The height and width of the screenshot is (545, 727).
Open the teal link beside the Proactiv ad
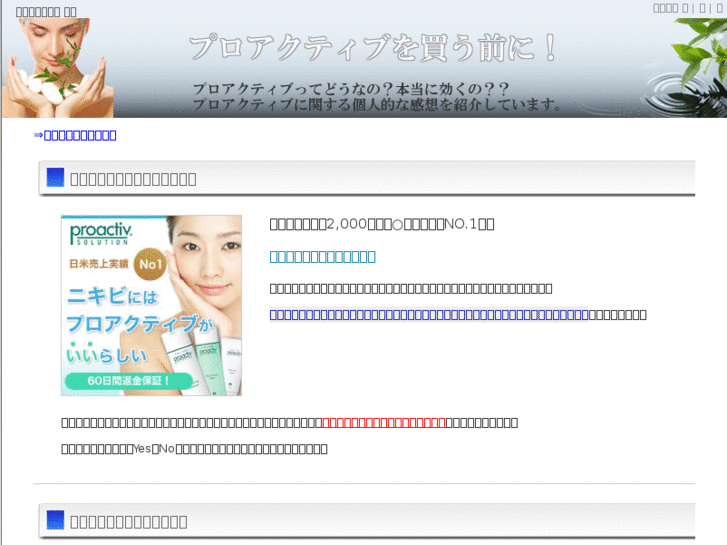tap(322, 256)
